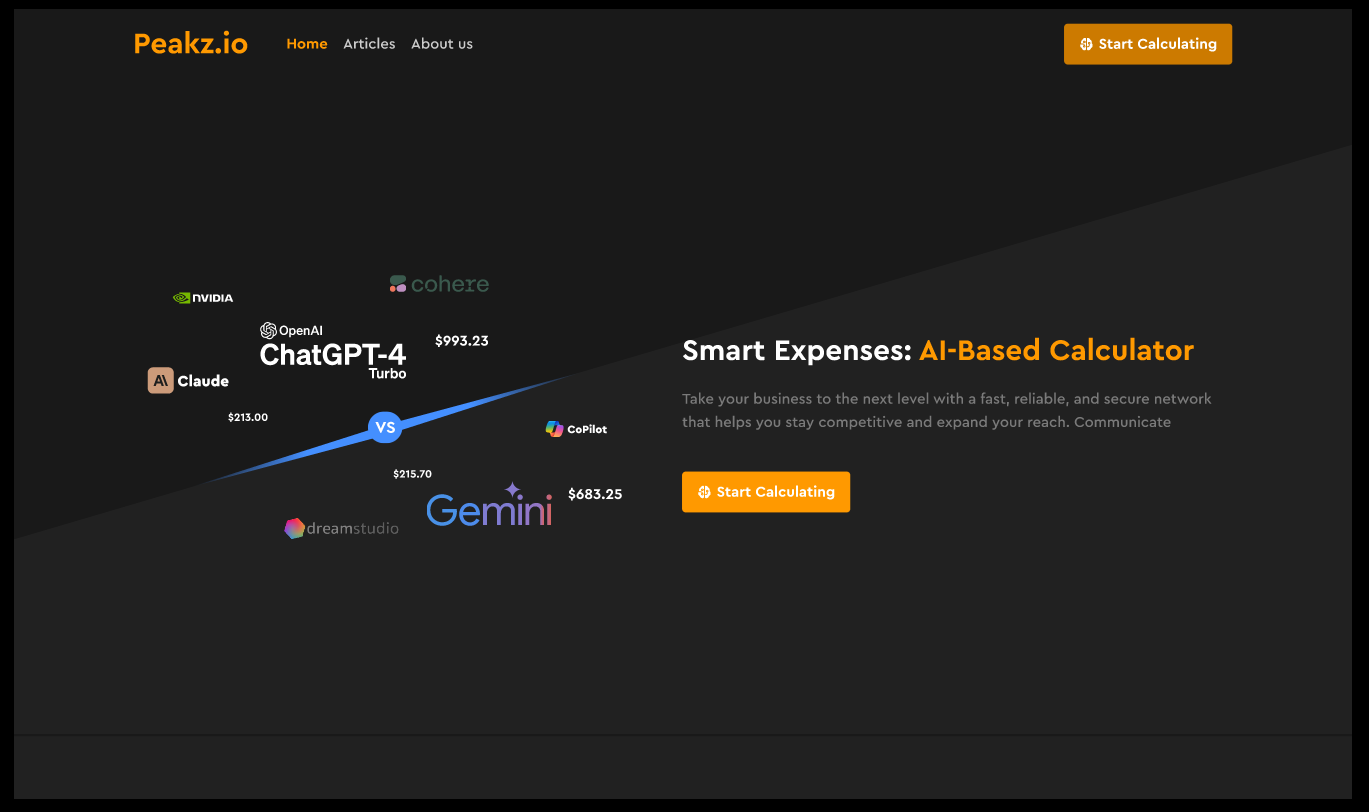Click the CoPilot logo
The width and height of the screenshot is (1369, 812).
coord(576,429)
